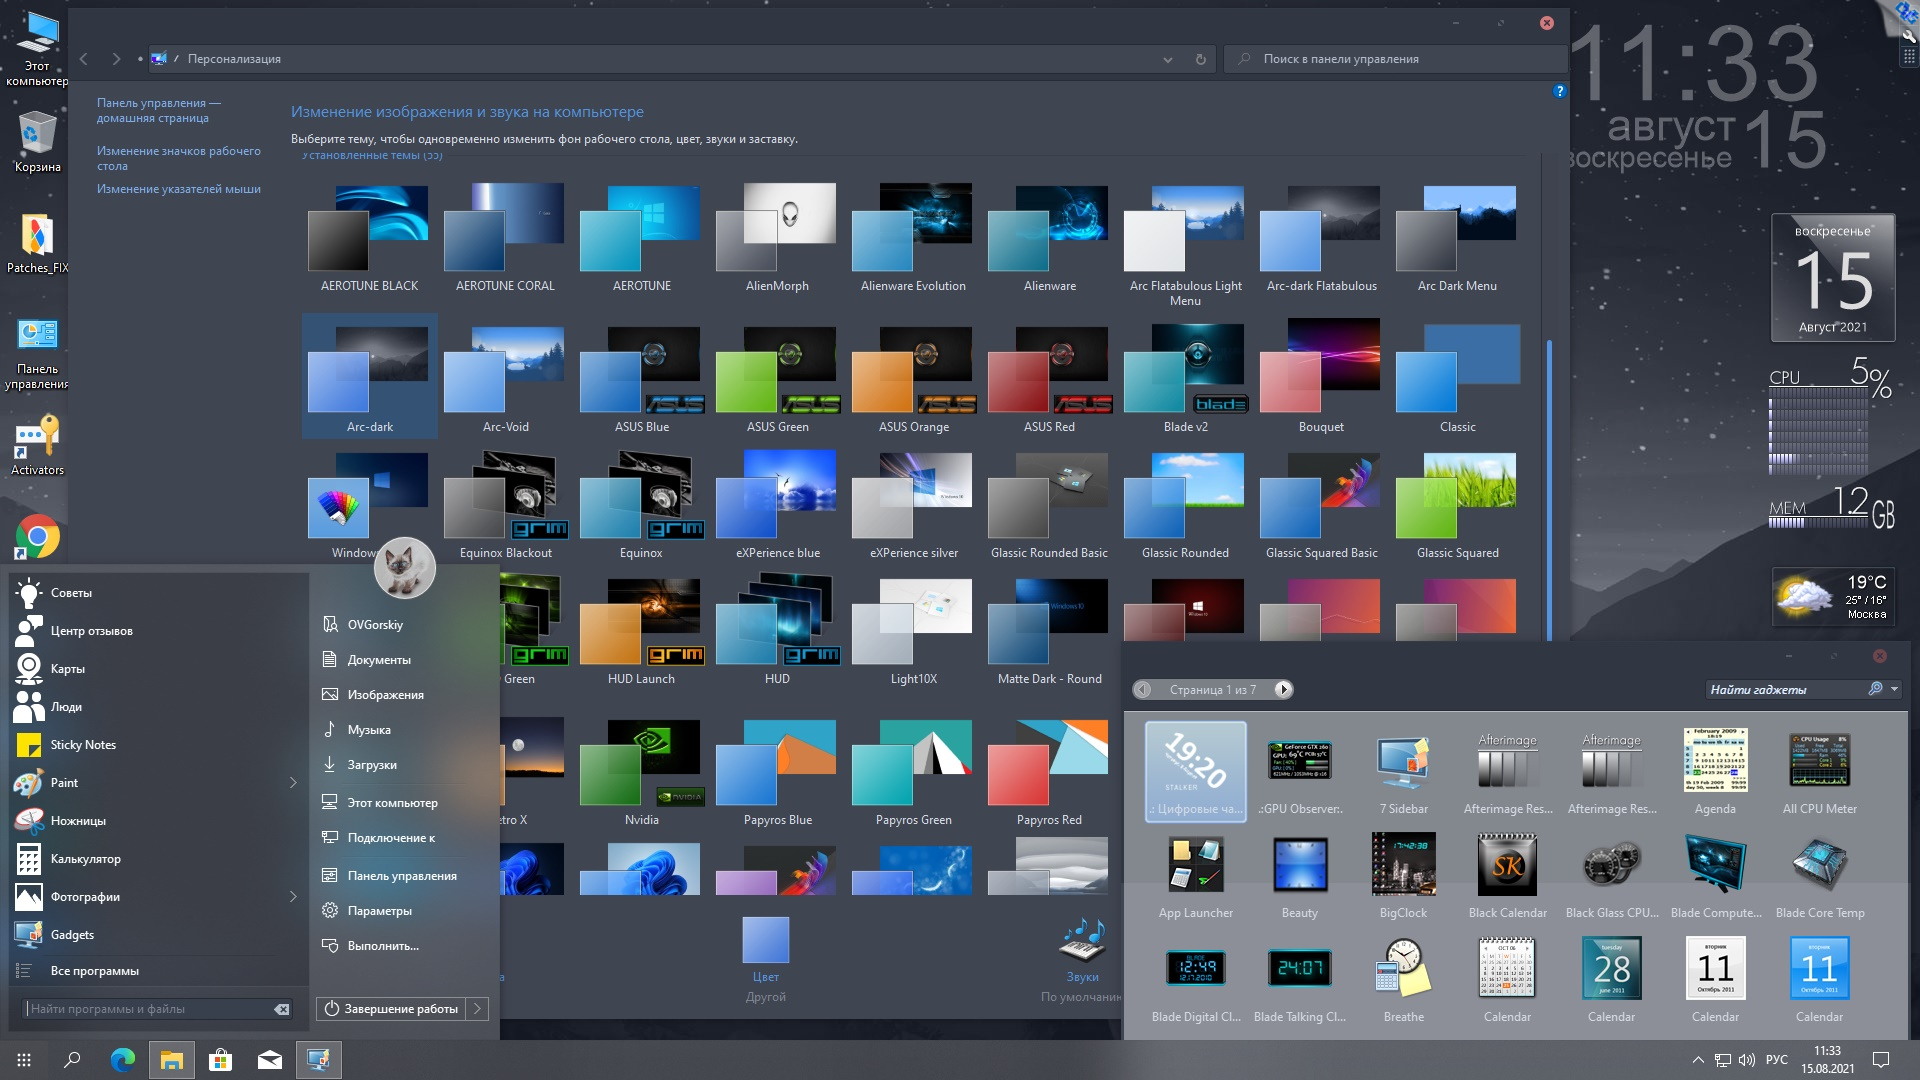Expand the Paint submenu arrow
1920x1080 pixels.
(293, 783)
